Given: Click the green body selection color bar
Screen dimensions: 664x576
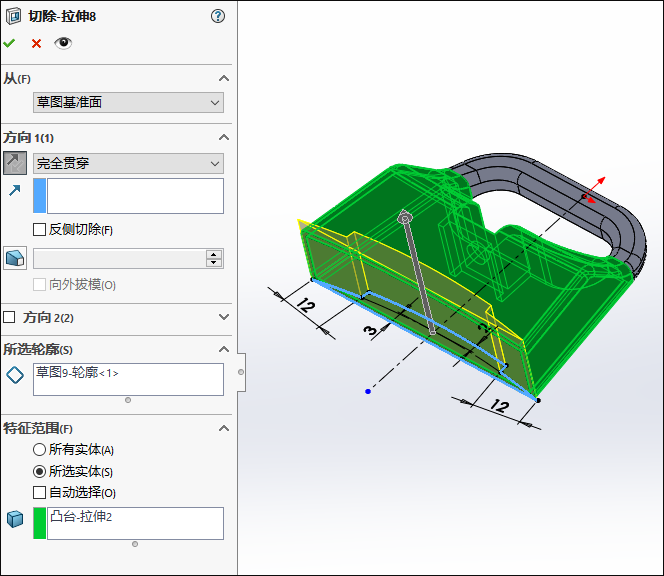Looking at the screenshot, I should 40,523.
